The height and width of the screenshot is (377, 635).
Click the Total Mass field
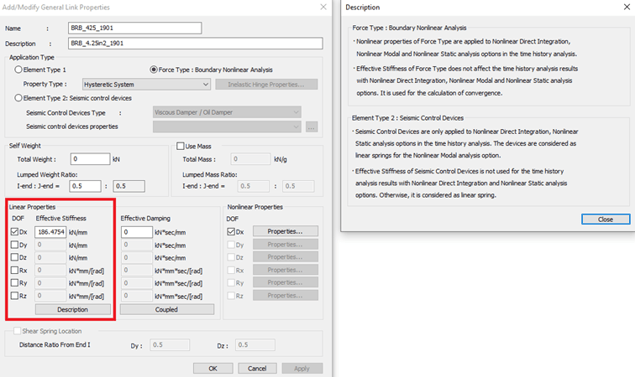[x=250, y=159]
